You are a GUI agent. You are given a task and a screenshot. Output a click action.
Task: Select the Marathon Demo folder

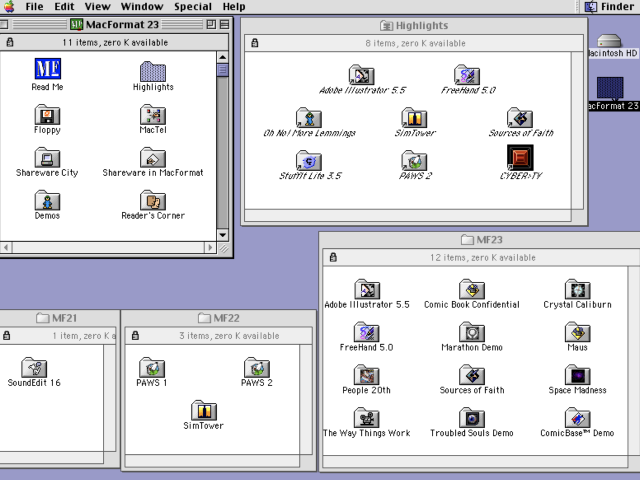[x=472, y=332]
